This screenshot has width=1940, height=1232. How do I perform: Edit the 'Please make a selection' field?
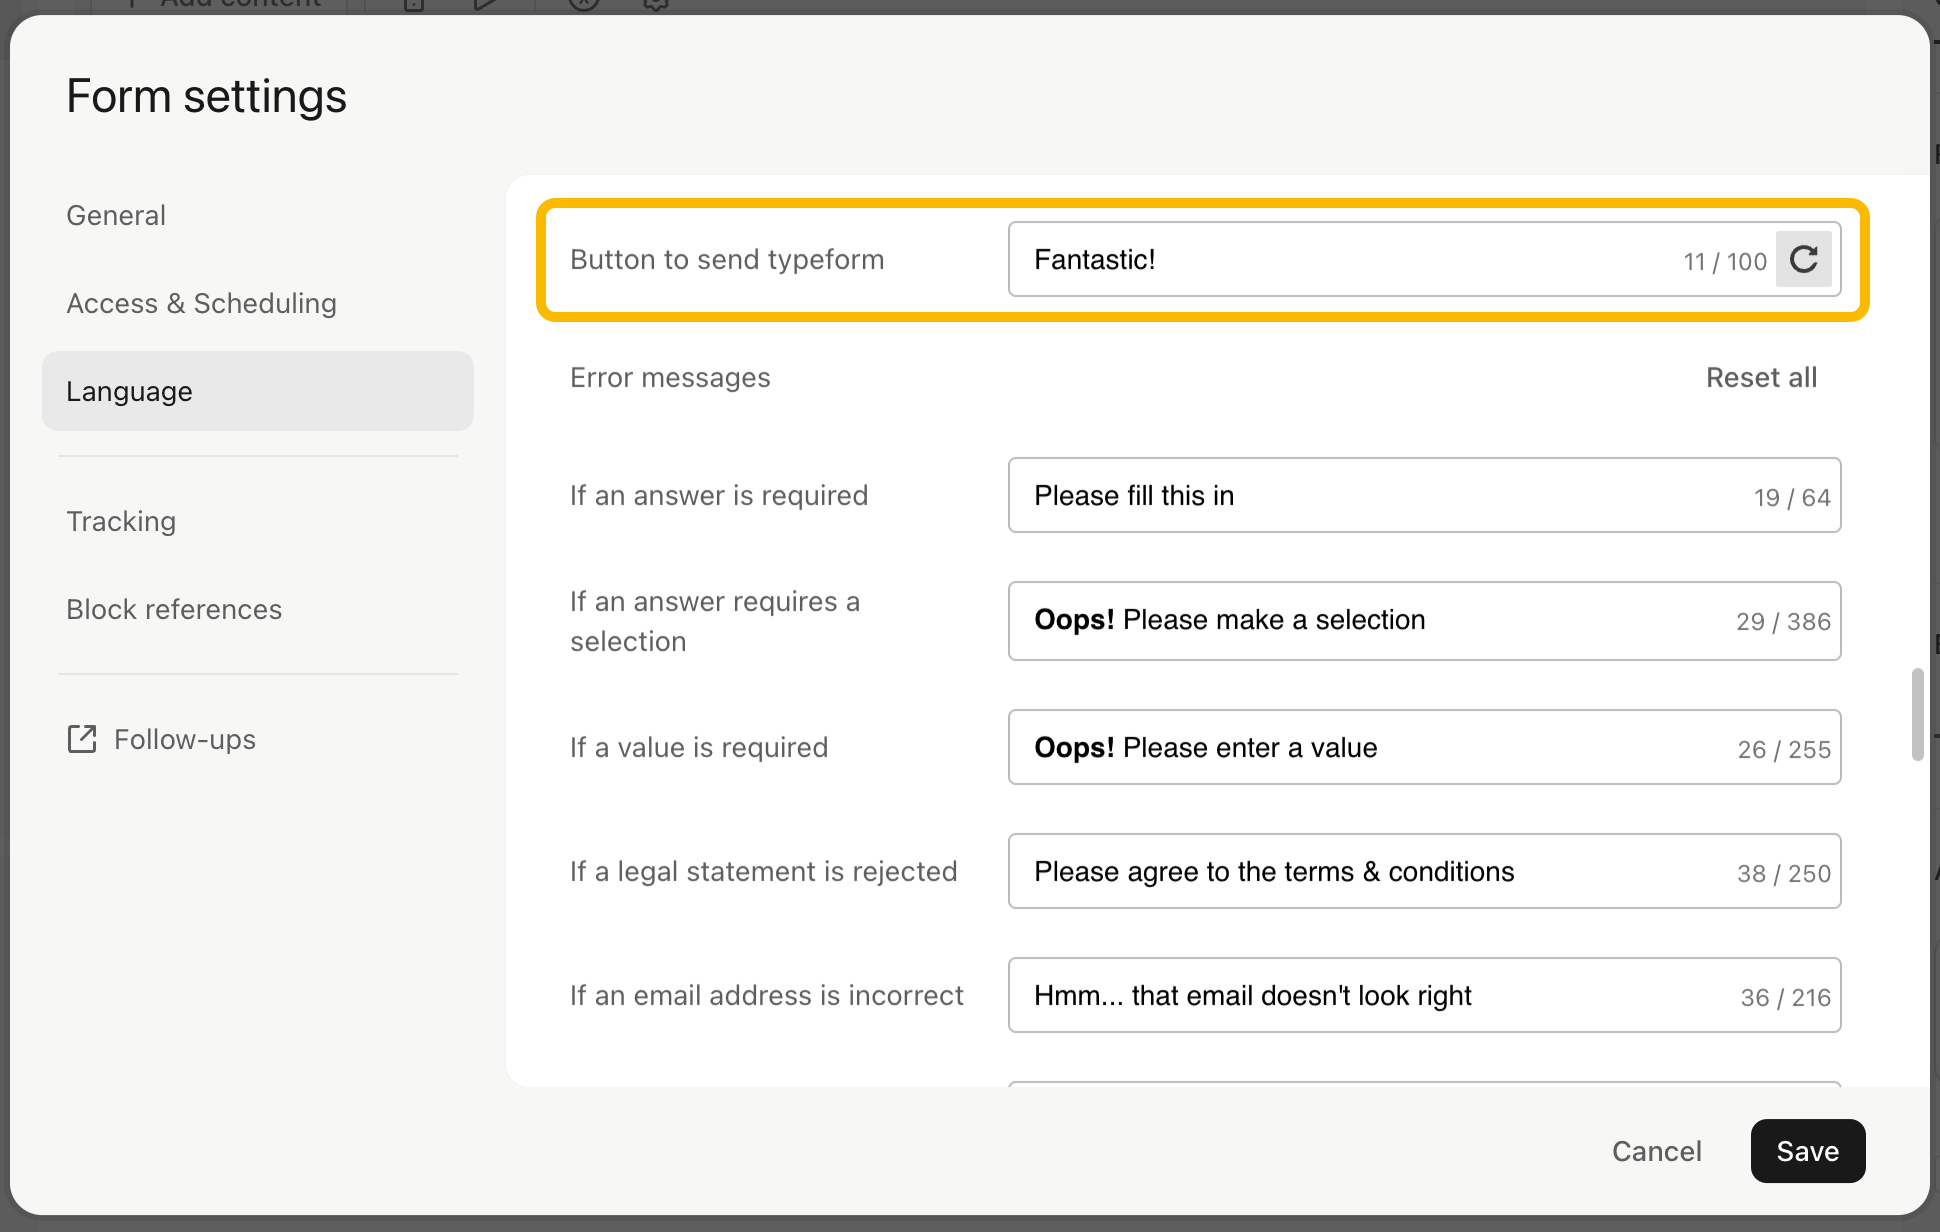pos(1380,620)
